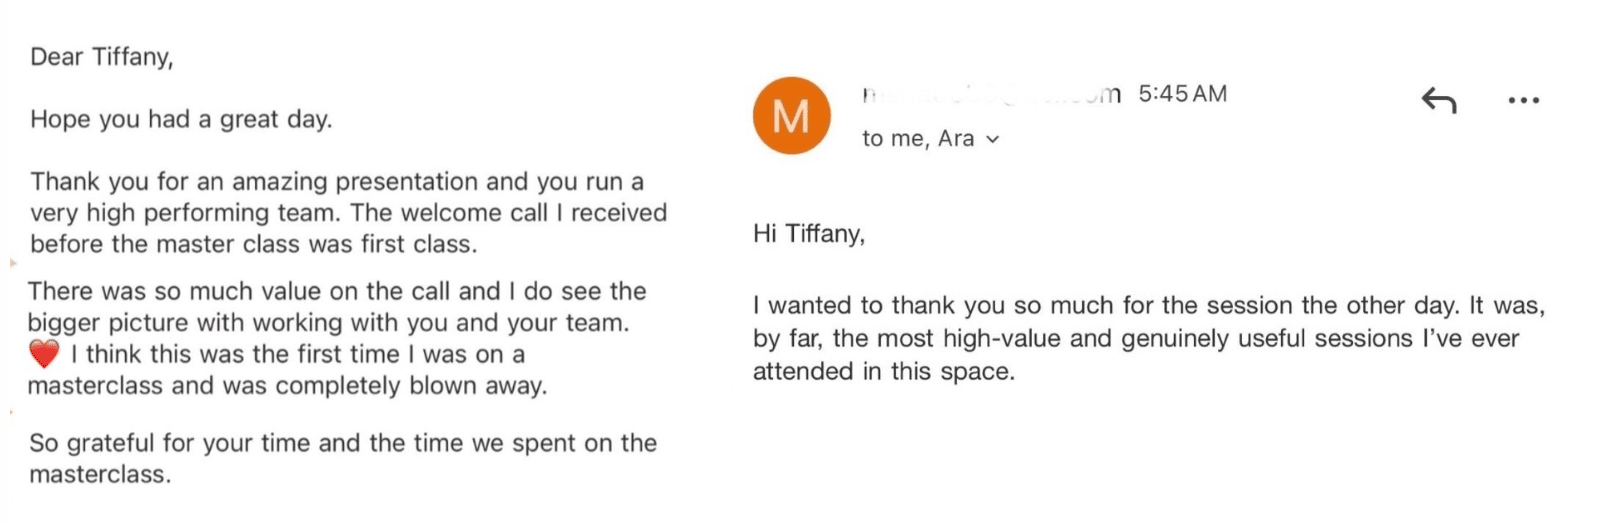This screenshot has width=1598, height=522.
Task: Click the "to me, Ara" recipients text
Action: (x=918, y=139)
